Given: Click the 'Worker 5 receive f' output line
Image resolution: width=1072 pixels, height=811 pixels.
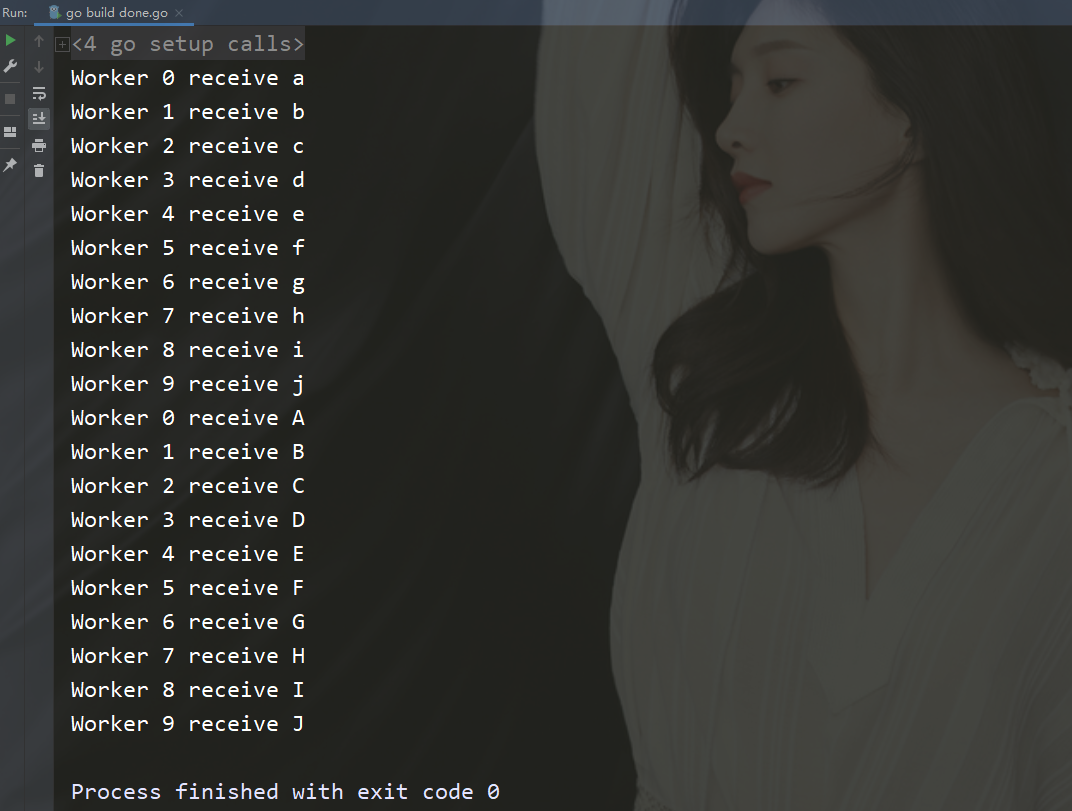Looking at the screenshot, I should point(187,248).
